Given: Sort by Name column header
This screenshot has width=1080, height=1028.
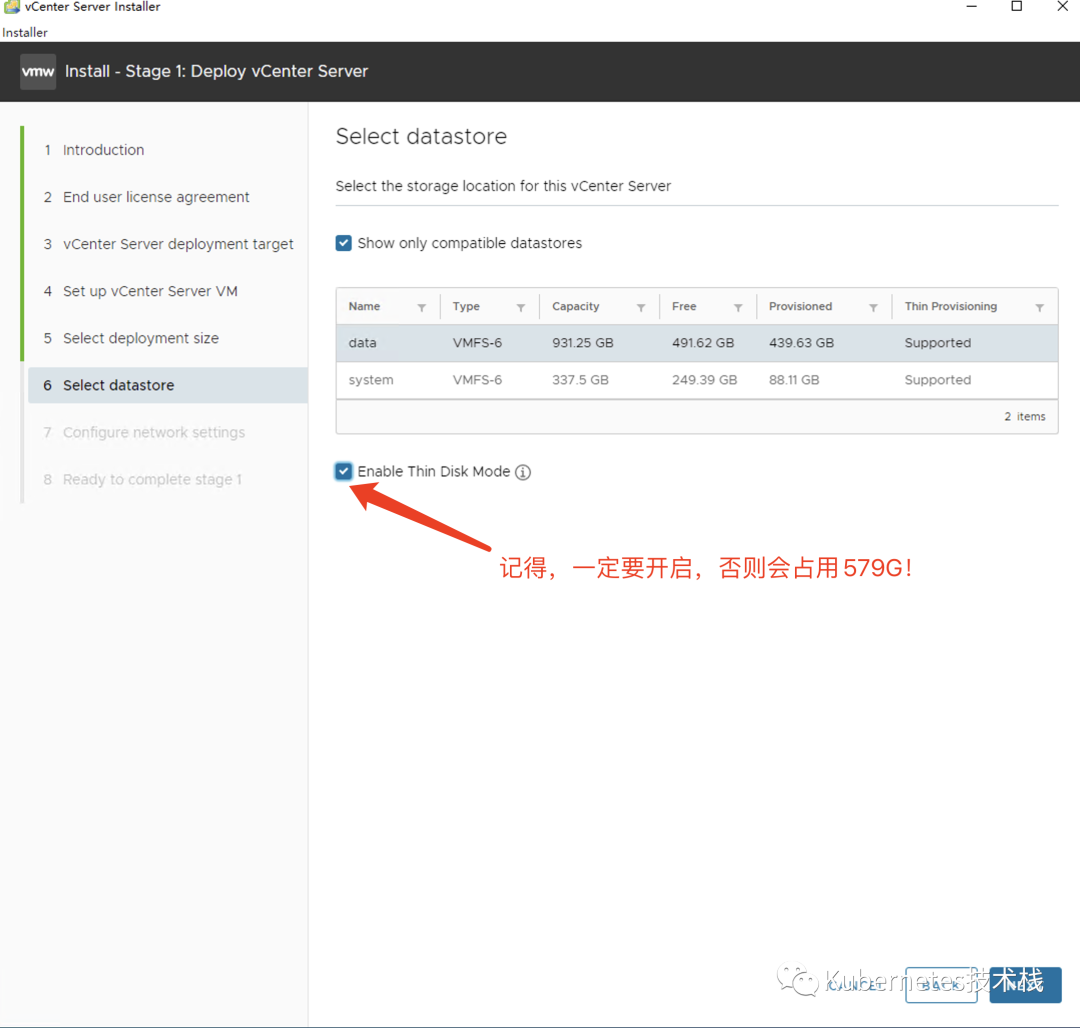Looking at the screenshot, I should point(364,306).
